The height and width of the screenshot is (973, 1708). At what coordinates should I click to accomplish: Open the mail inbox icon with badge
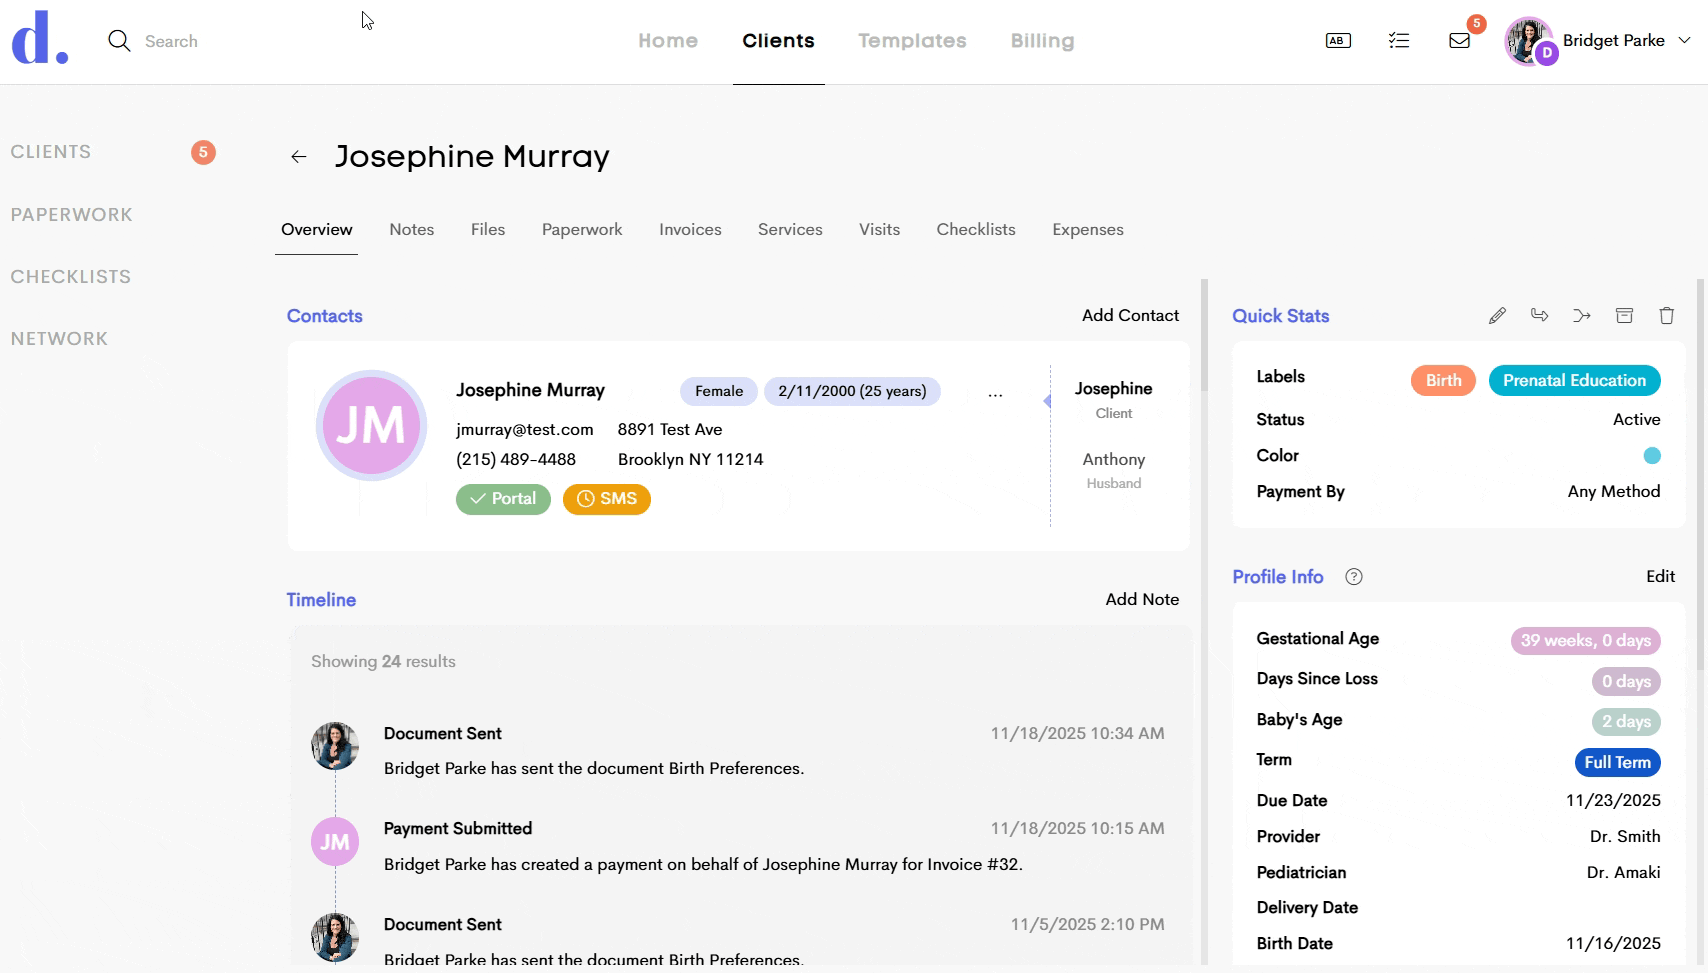(x=1459, y=41)
